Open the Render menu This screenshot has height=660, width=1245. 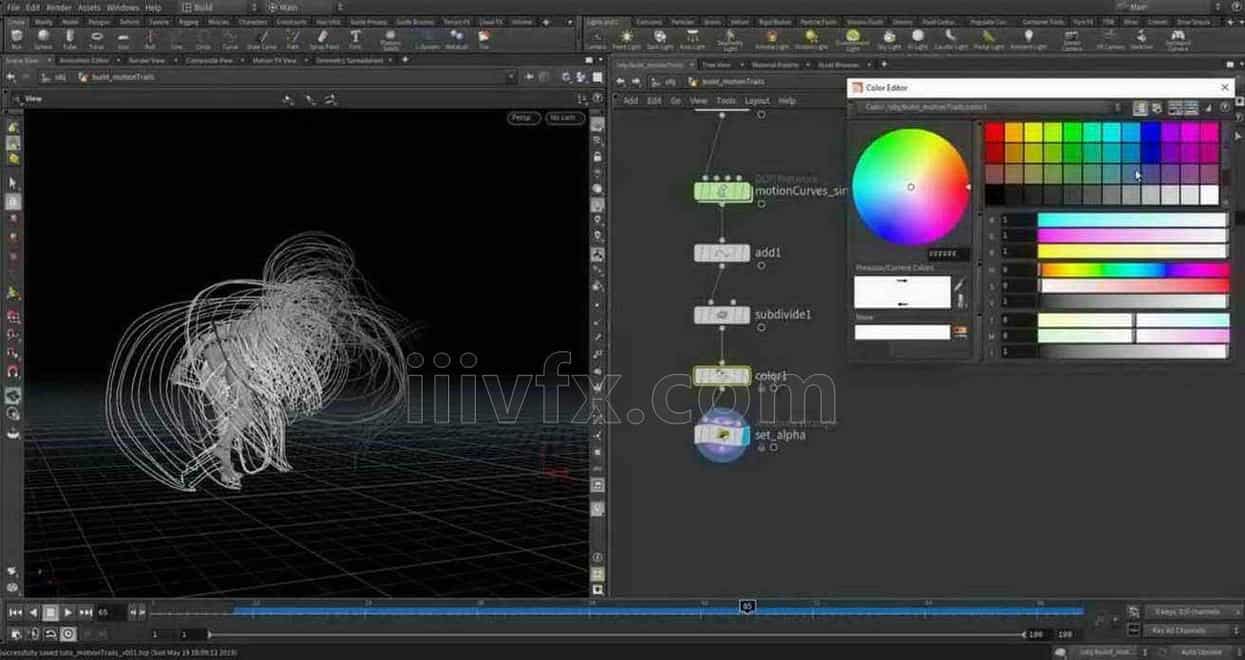point(58,7)
